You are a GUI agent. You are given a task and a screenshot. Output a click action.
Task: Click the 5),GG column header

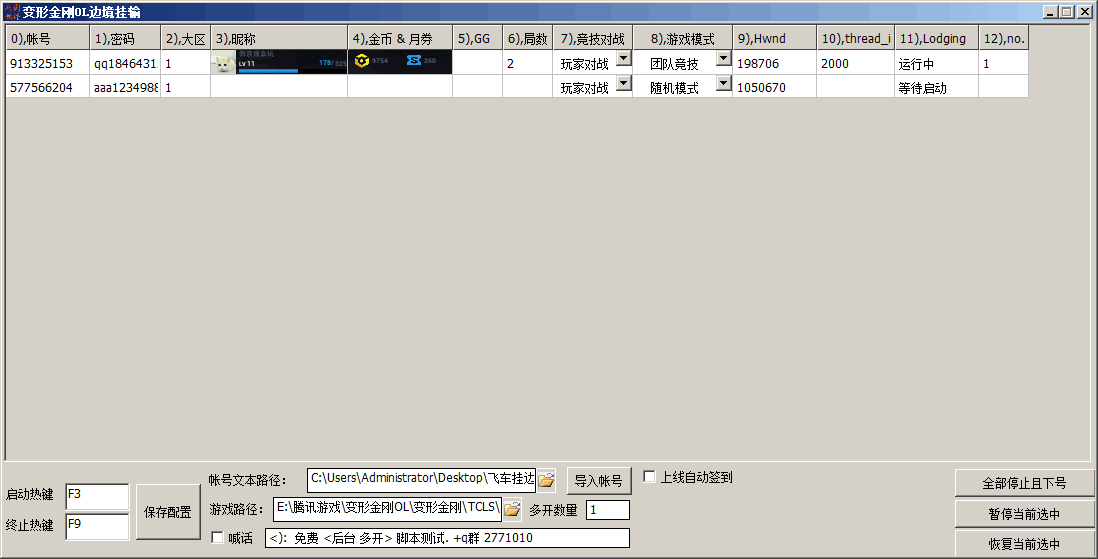(x=478, y=39)
